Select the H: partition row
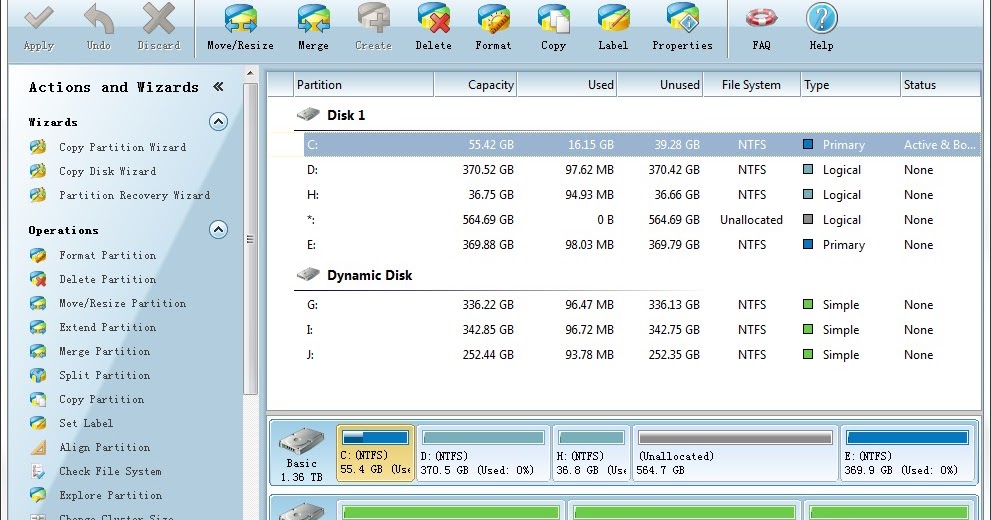The height and width of the screenshot is (520, 991). 641,195
